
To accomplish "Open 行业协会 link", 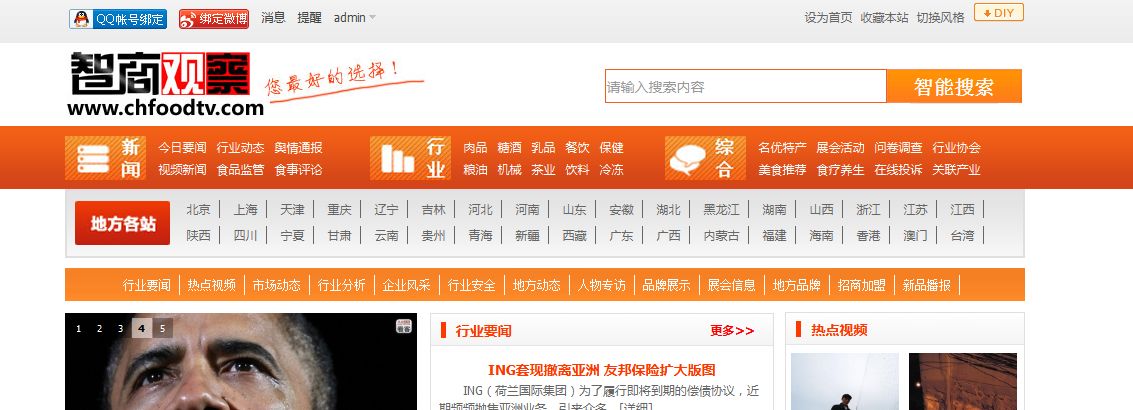I will pos(957,148).
